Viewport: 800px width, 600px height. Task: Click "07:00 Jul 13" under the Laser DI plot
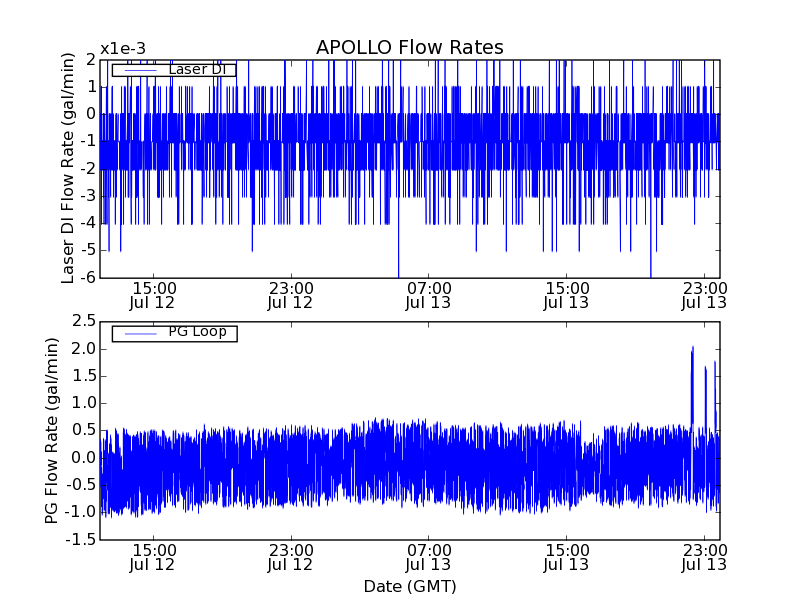[x=429, y=296]
